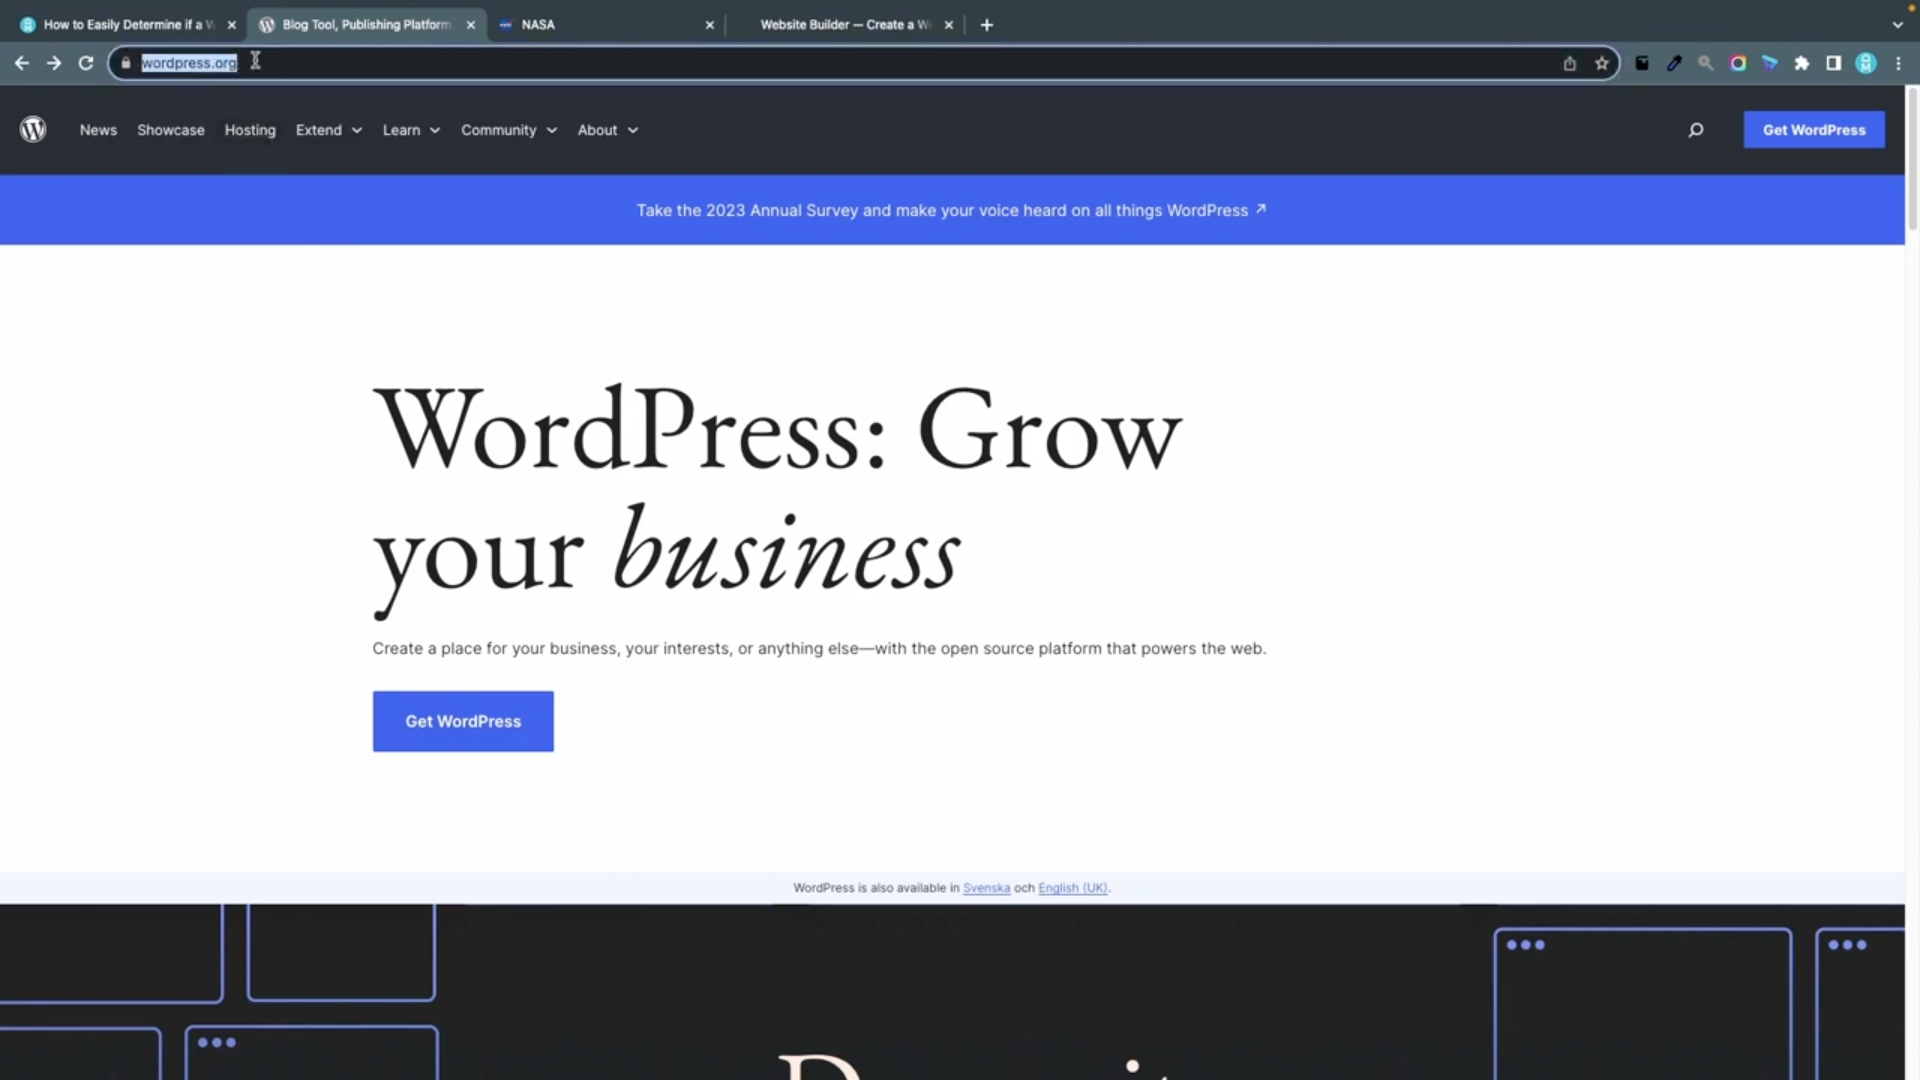The height and width of the screenshot is (1080, 1920).
Task: Reload the page with refresh icon
Action: [86, 63]
